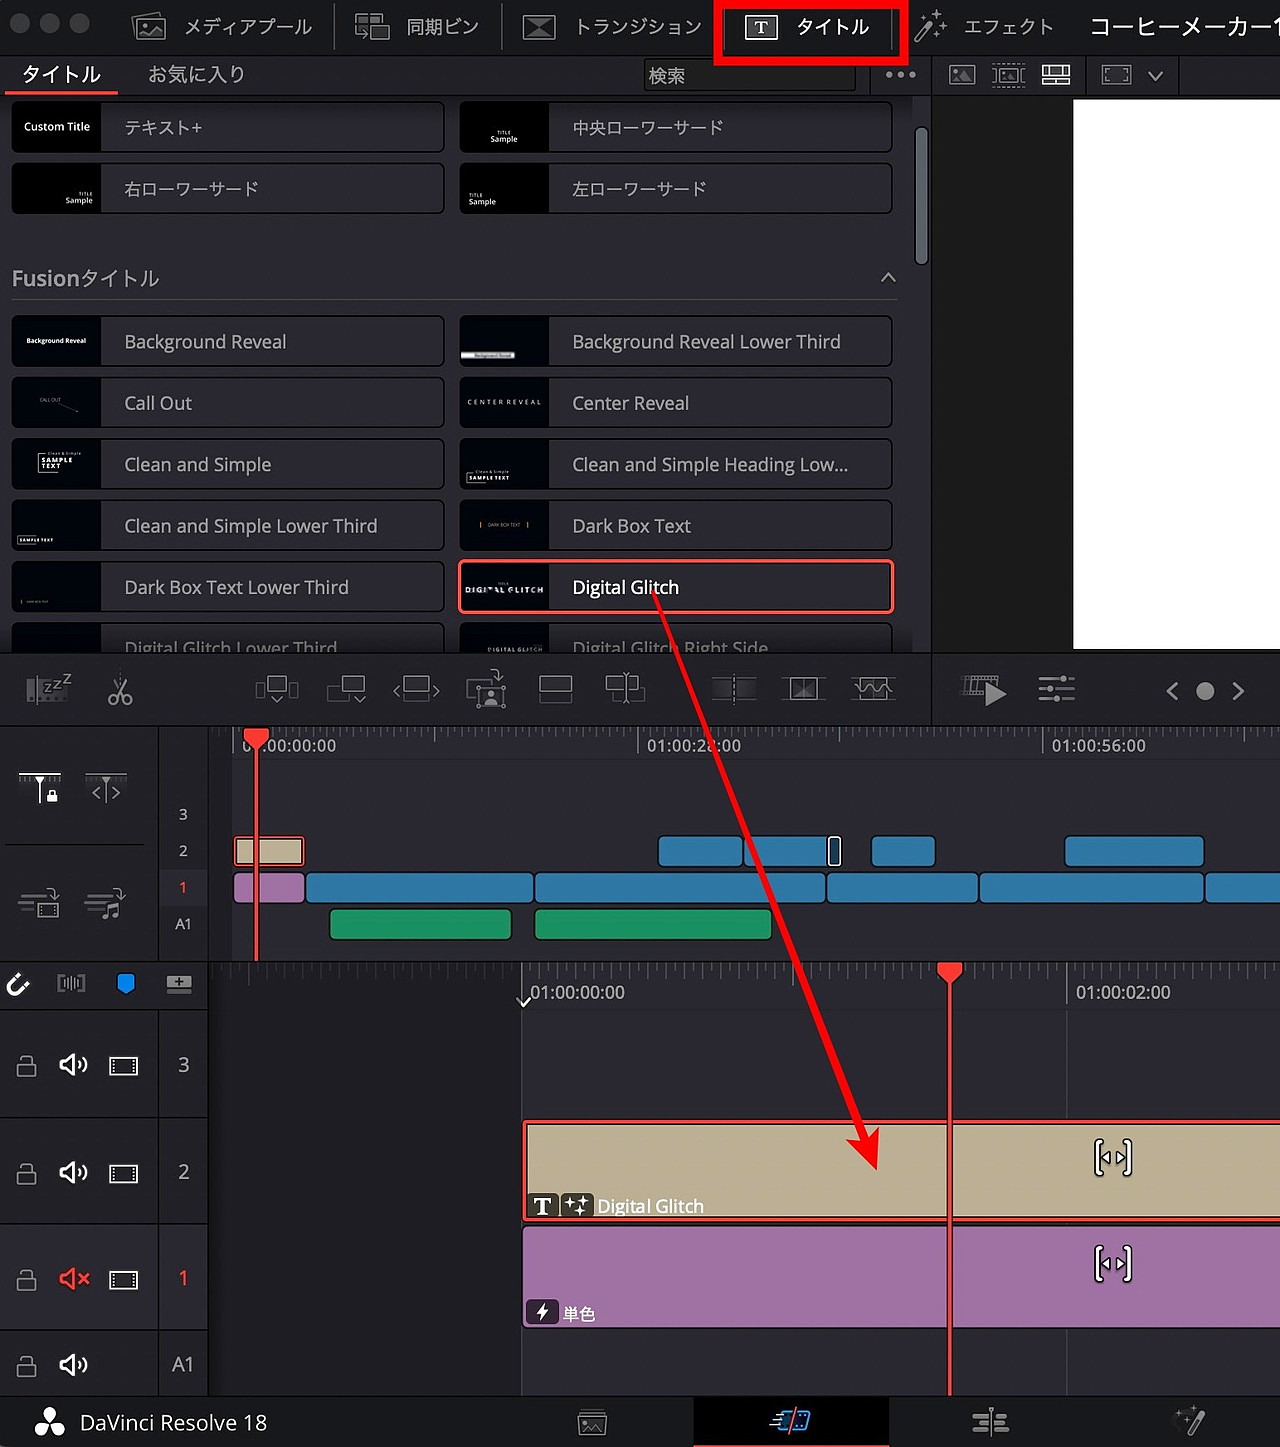This screenshot has height=1447, width=1280.
Task: Mute audio of track 2
Action: (x=73, y=1172)
